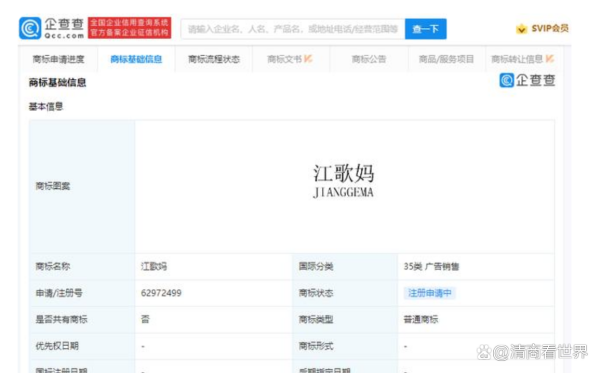Click the 商标类型 label cell
Viewport: 600px width, 373px height.
click(x=345, y=319)
